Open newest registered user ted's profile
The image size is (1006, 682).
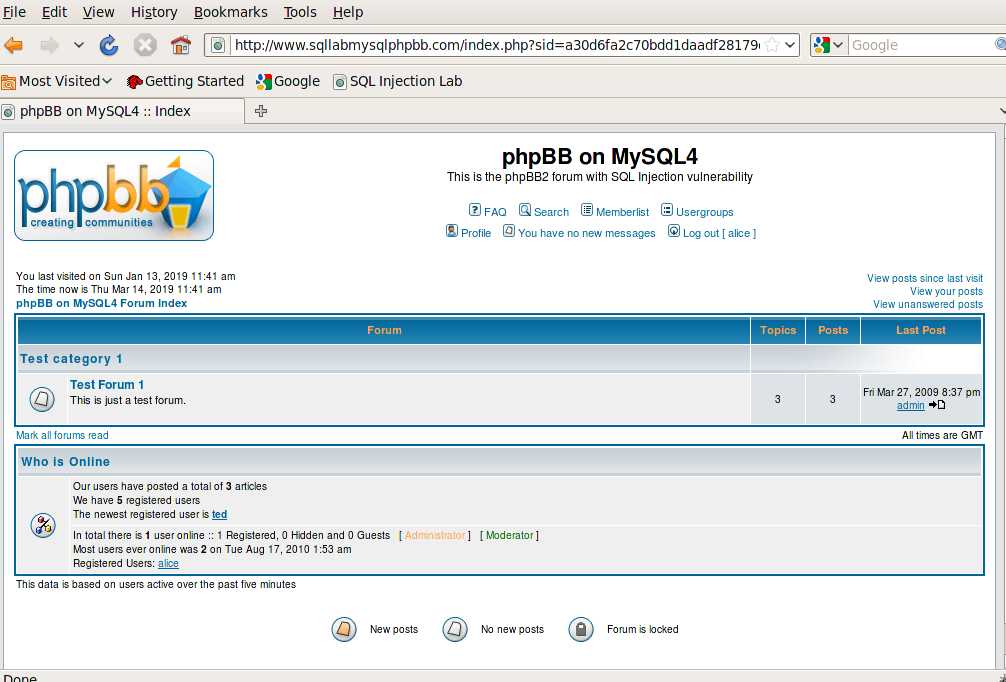click(x=219, y=514)
